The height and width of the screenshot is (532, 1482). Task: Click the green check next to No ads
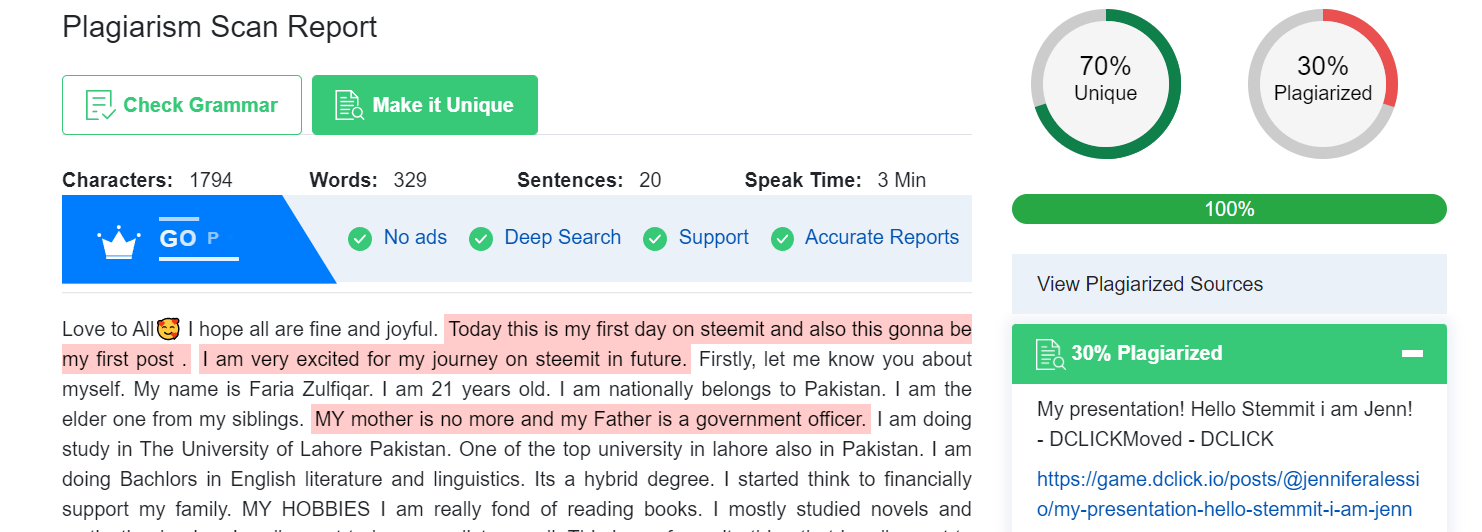[360, 239]
